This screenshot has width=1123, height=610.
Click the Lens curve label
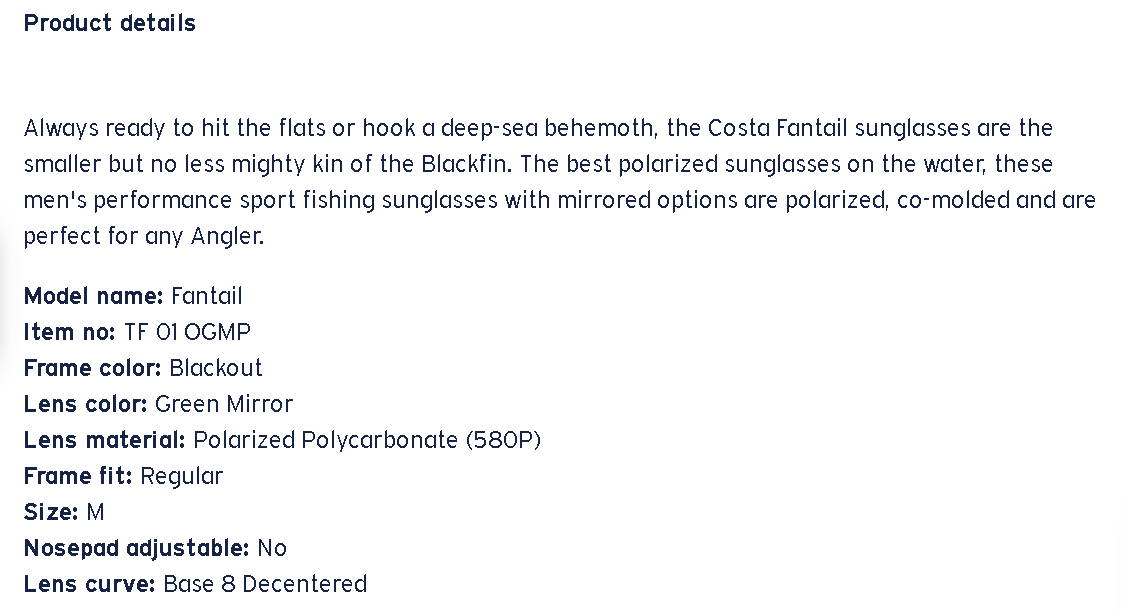[89, 584]
